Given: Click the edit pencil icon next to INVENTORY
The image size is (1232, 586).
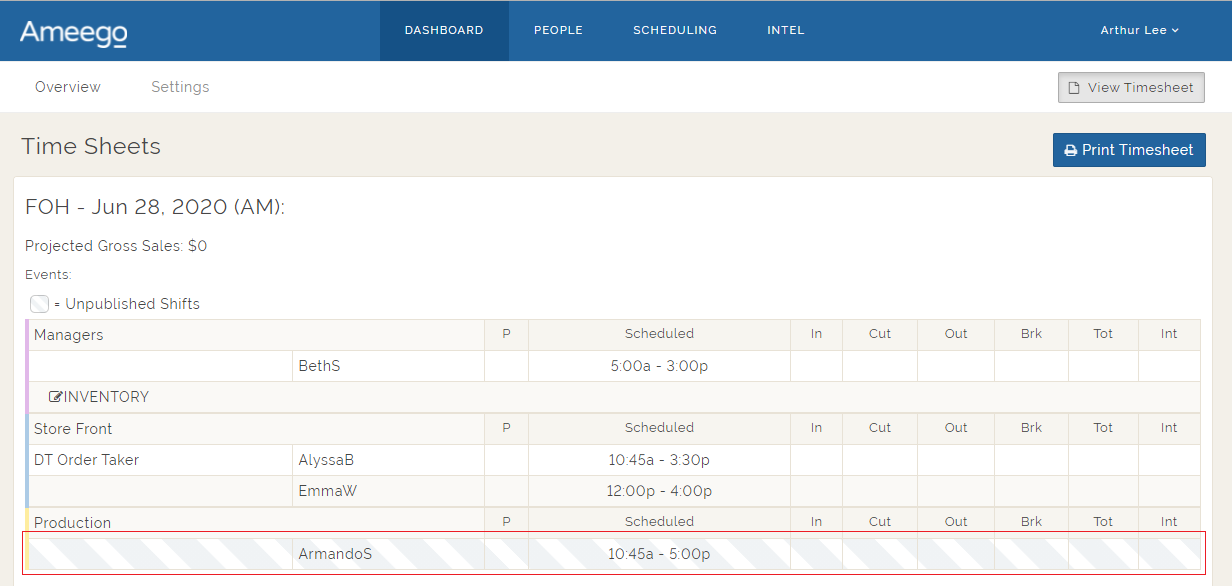Looking at the screenshot, I should click(56, 396).
